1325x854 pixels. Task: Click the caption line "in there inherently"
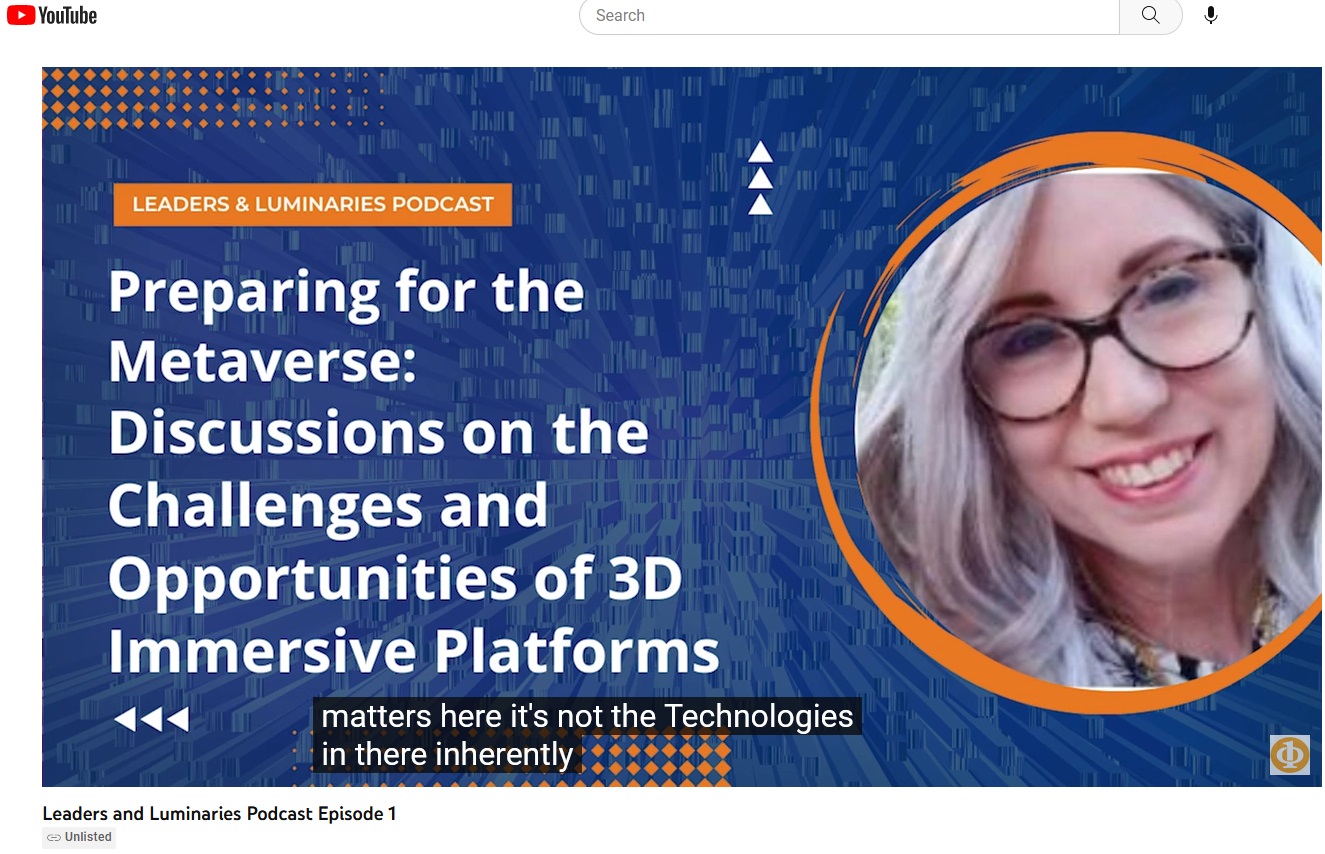[x=447, y=754]
